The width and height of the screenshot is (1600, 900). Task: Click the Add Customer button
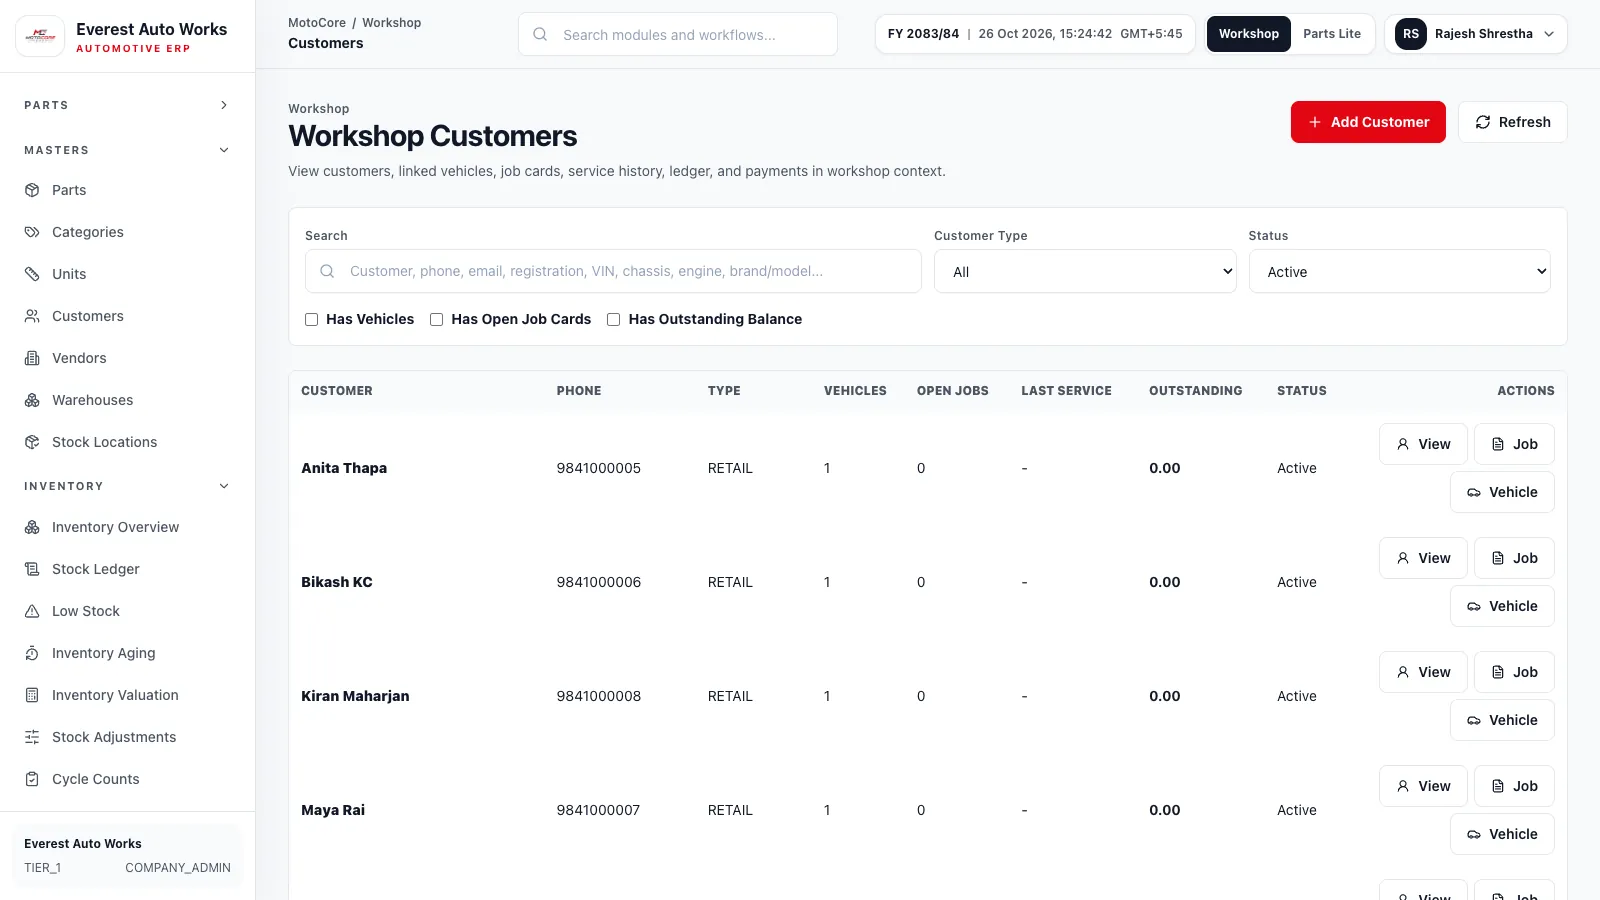[1368, 122]
